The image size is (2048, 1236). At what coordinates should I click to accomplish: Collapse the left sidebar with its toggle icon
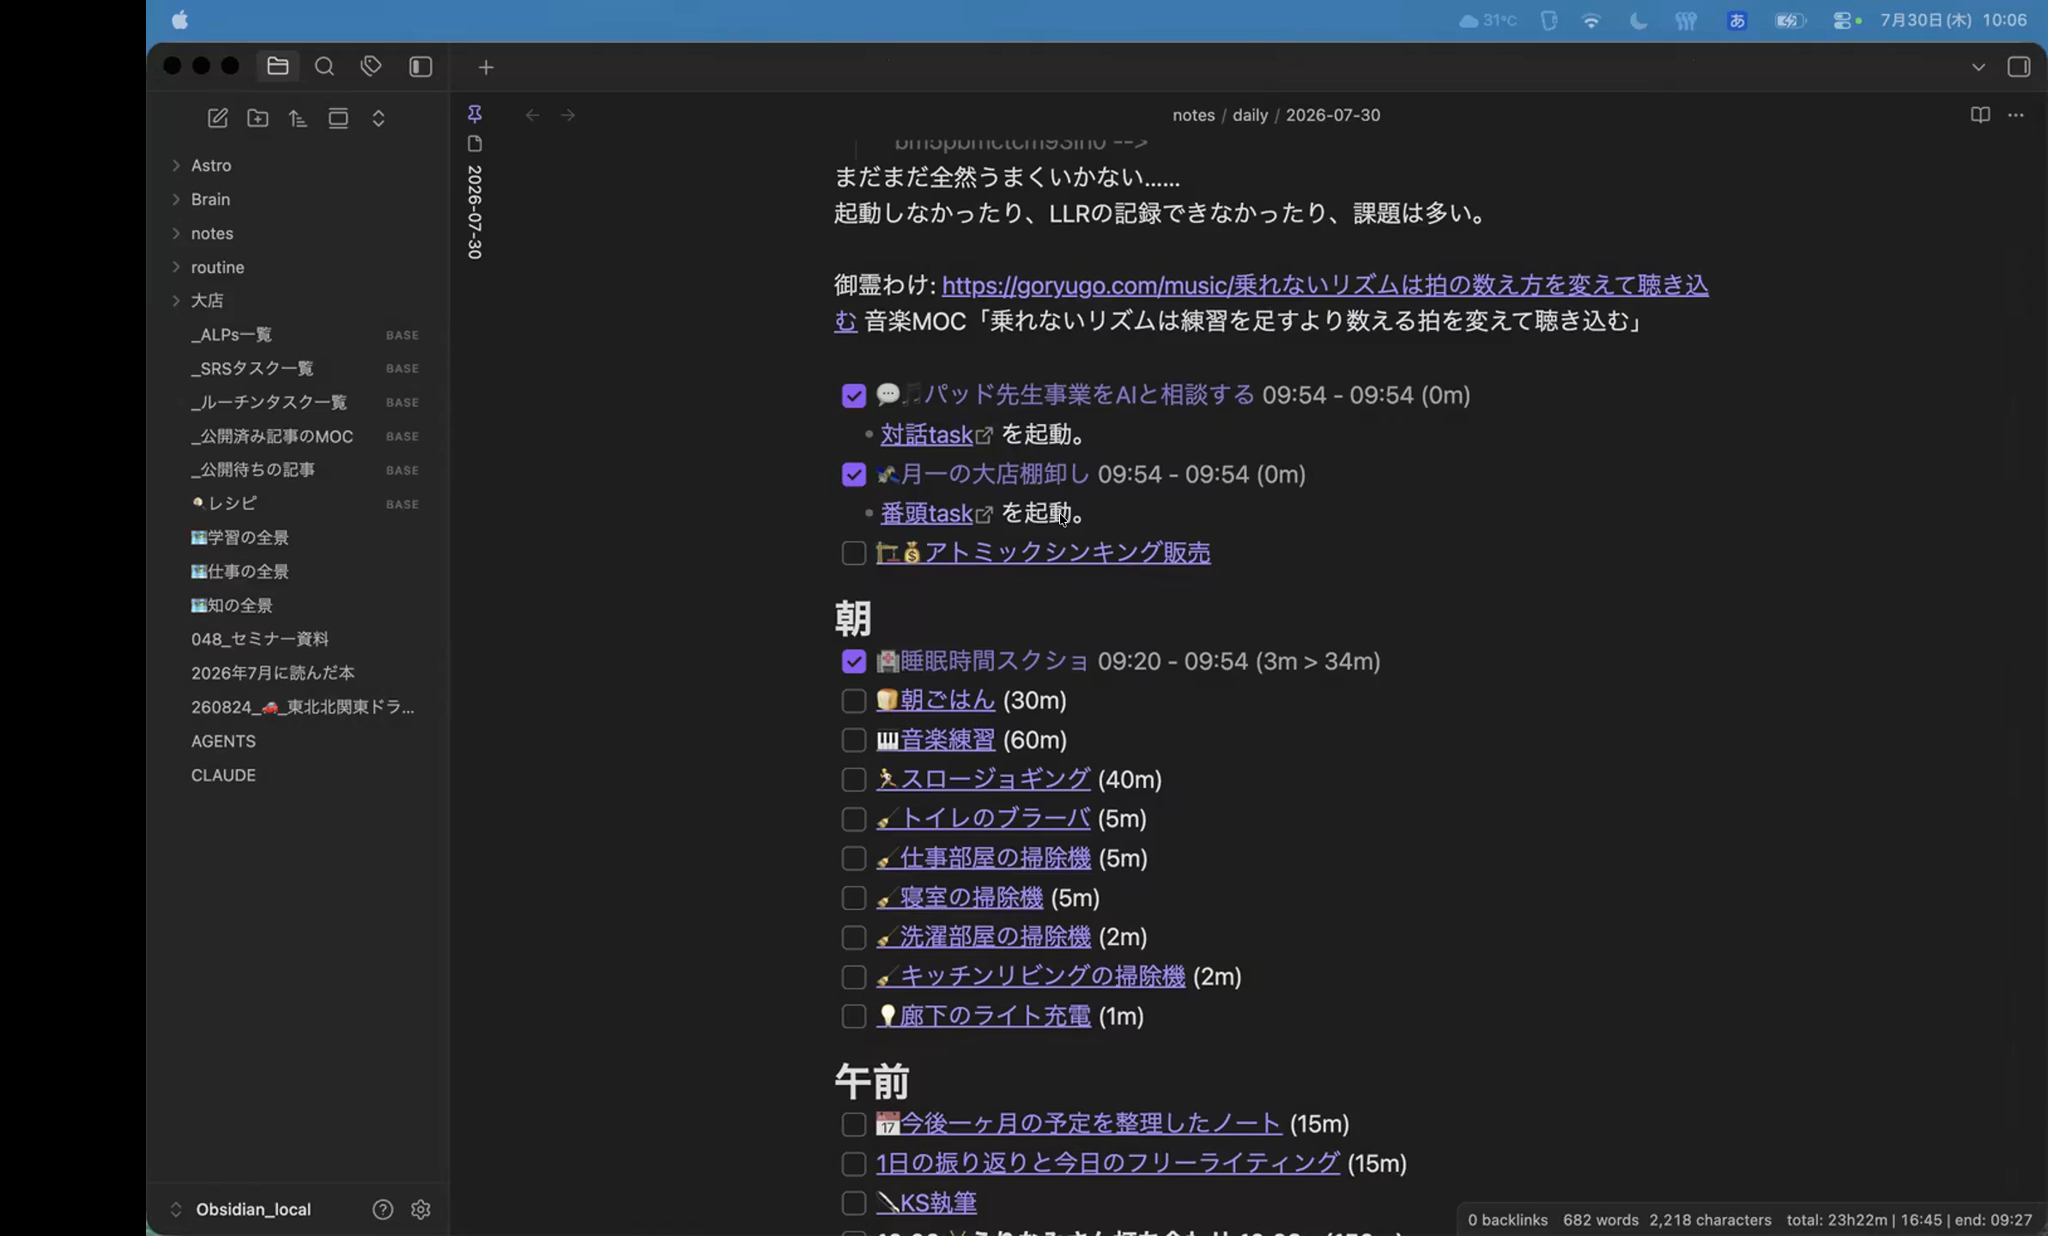point(420,66)
